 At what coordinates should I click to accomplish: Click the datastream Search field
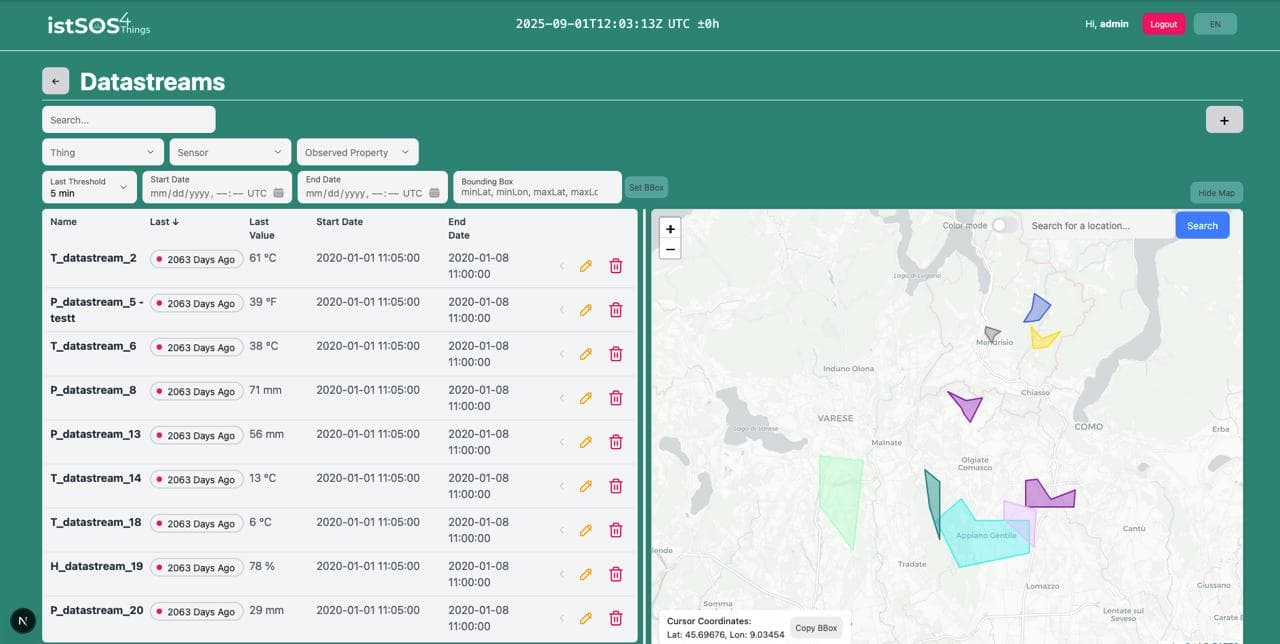[129, 120]
